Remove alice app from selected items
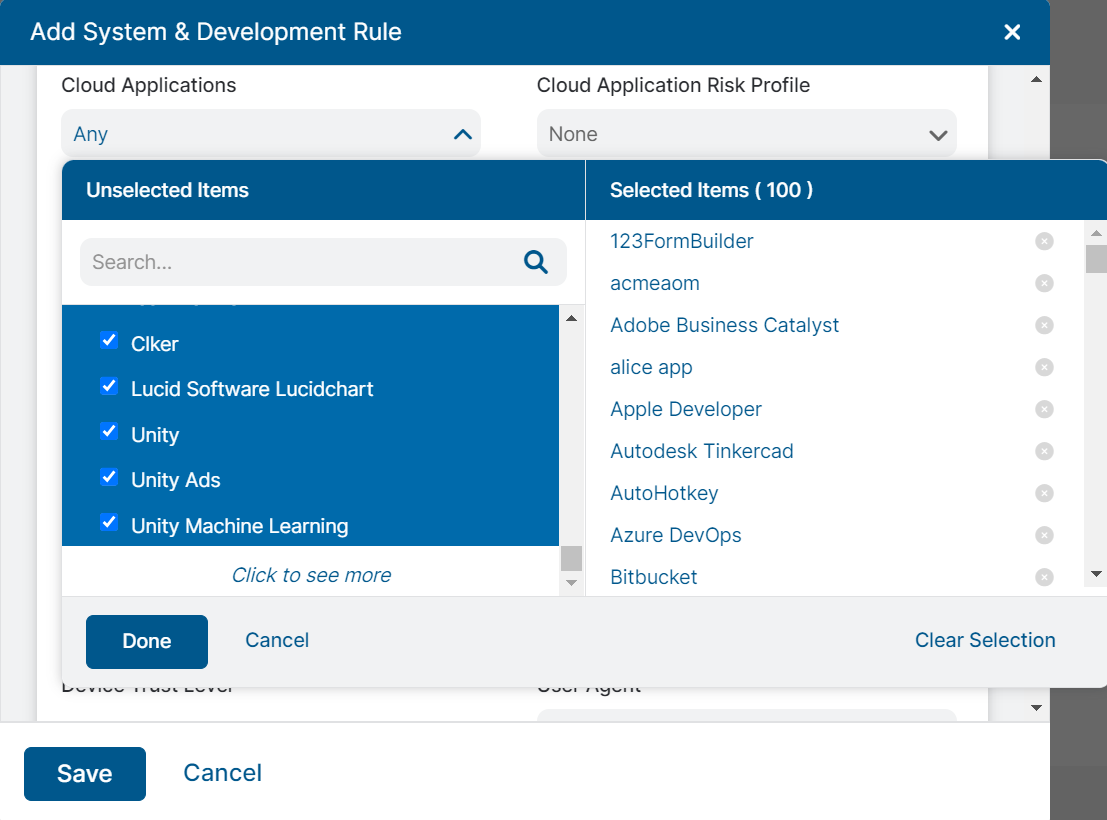This screenshot has width=1107, height=820. pos(1044,367)
